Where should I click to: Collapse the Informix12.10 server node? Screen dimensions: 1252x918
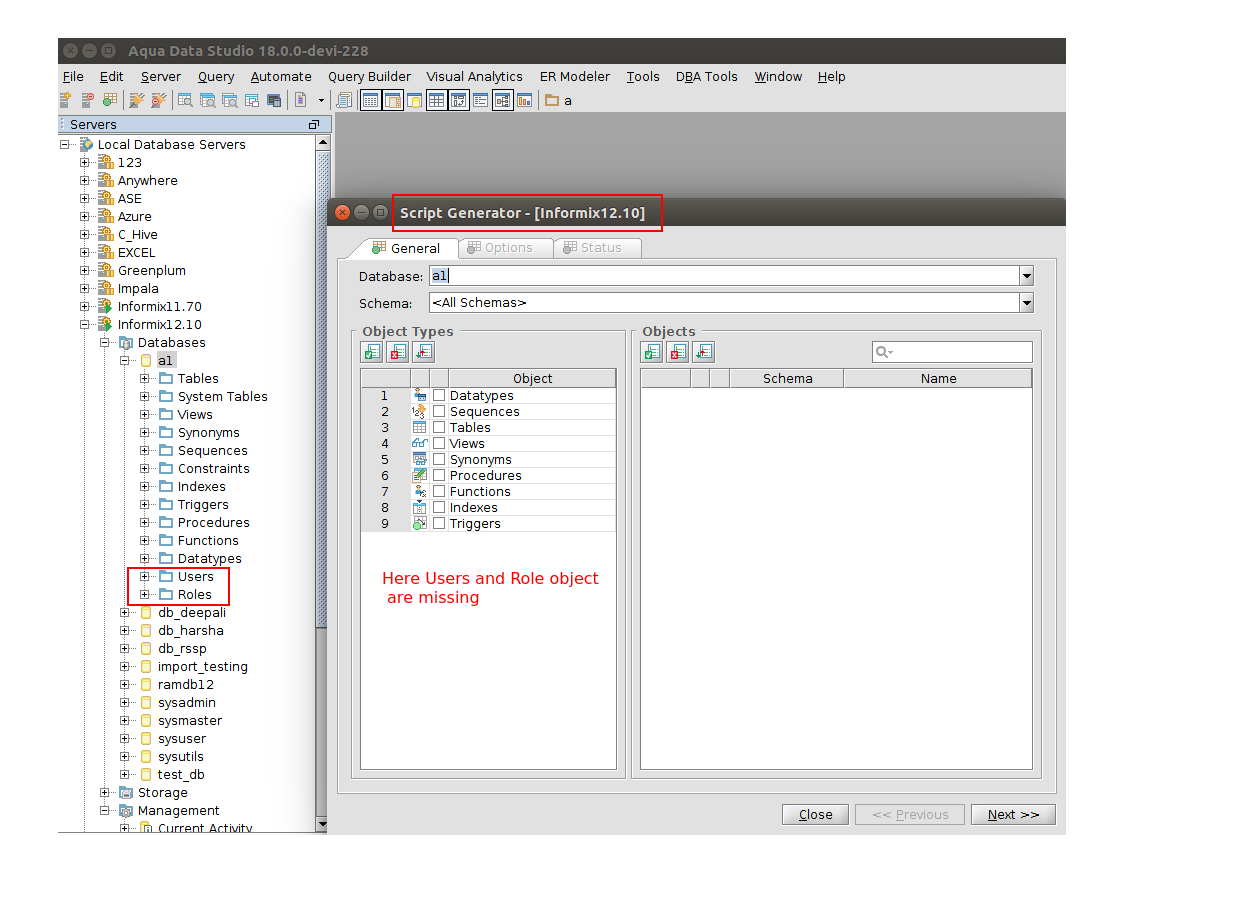tap(85, 324)
